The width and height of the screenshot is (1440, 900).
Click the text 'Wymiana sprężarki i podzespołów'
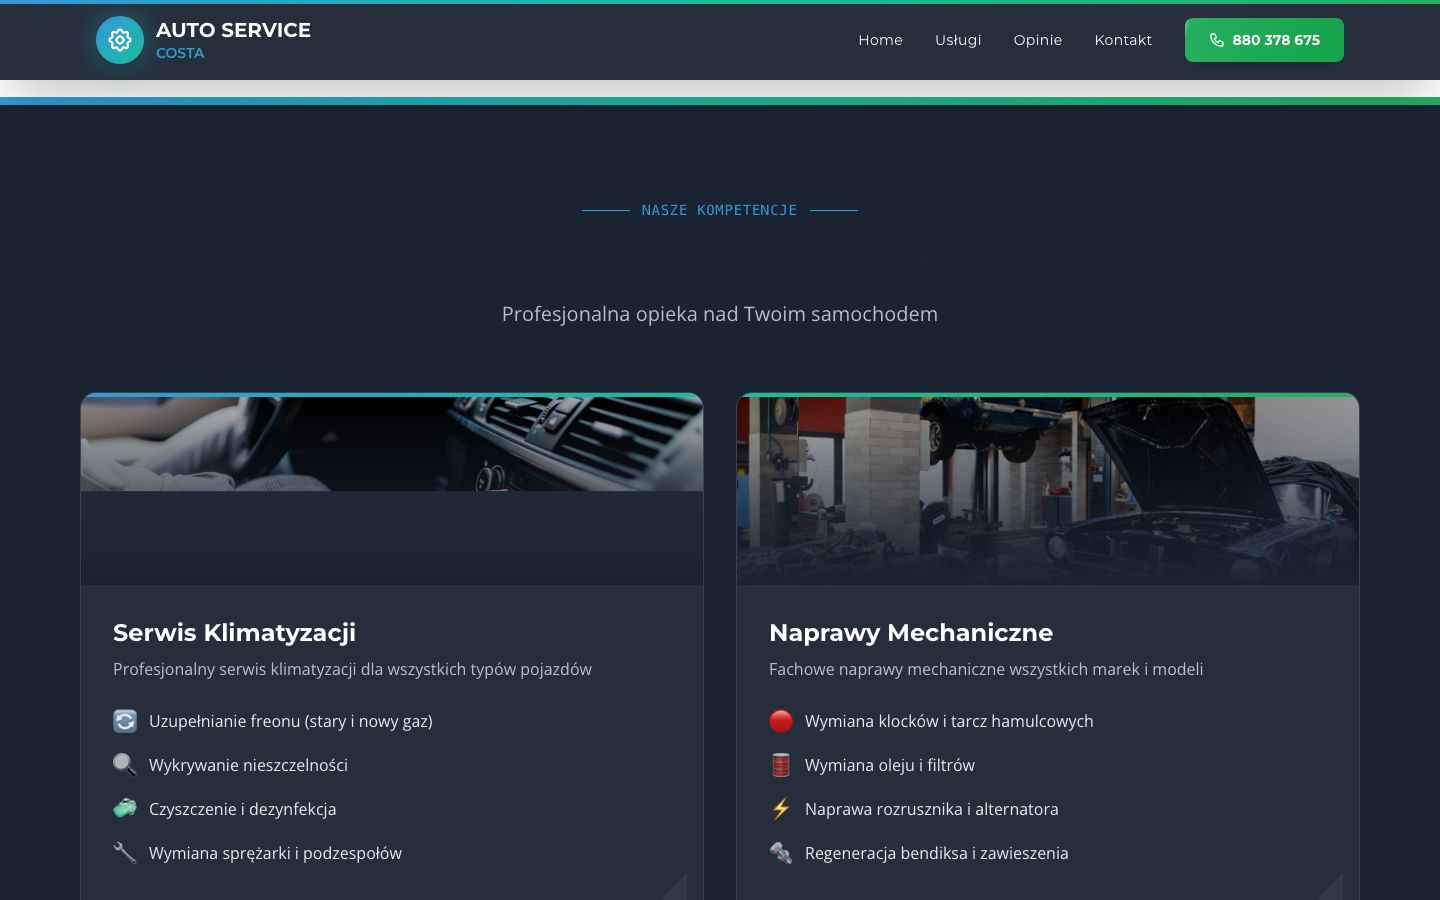275,853
